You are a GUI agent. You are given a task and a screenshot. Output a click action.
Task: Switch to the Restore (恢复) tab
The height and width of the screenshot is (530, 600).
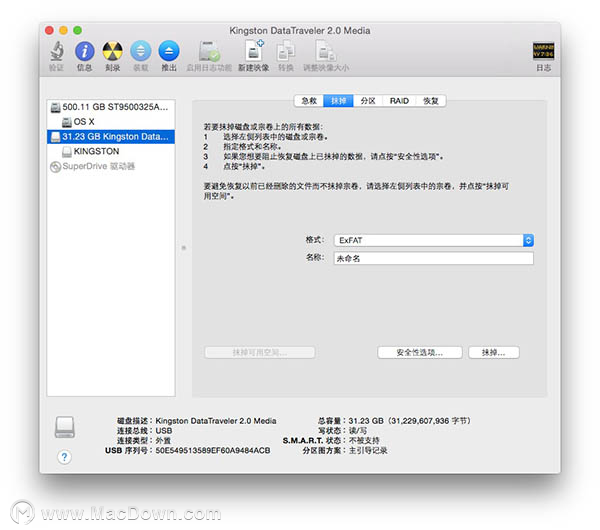coord(430,101)
